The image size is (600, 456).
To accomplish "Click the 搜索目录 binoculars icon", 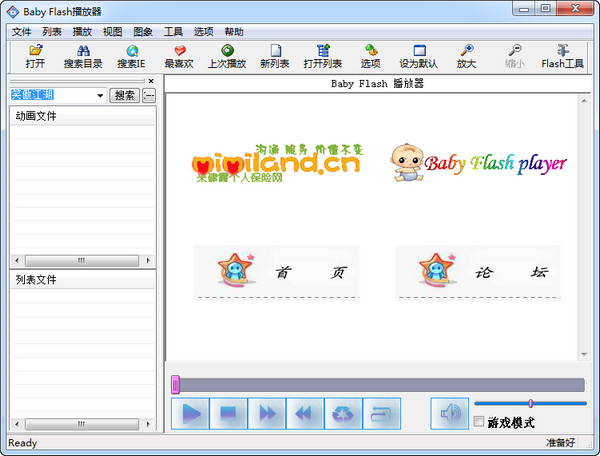I will tap(83, 57).
